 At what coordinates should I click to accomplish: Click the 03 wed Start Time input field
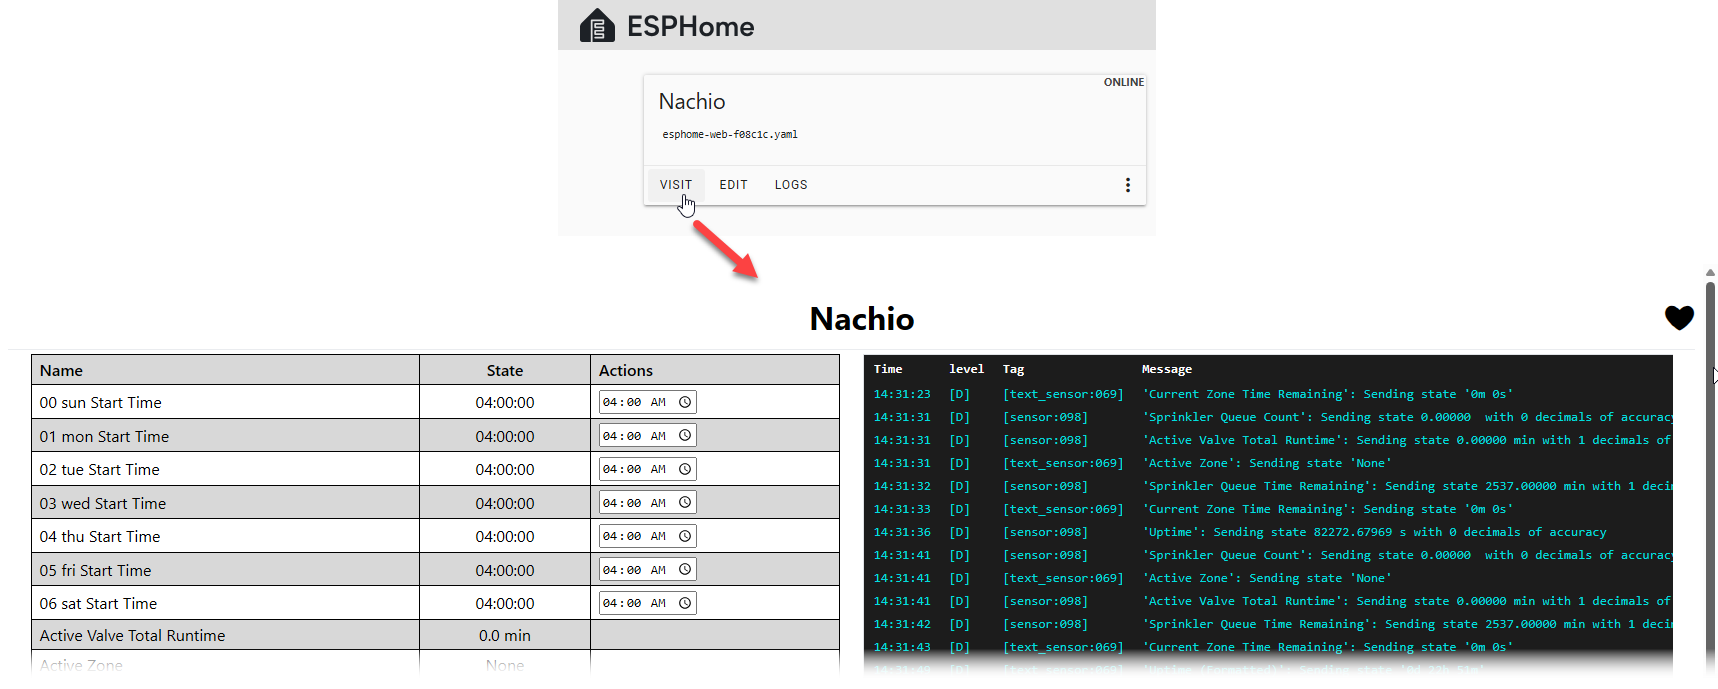click(648, 503)
